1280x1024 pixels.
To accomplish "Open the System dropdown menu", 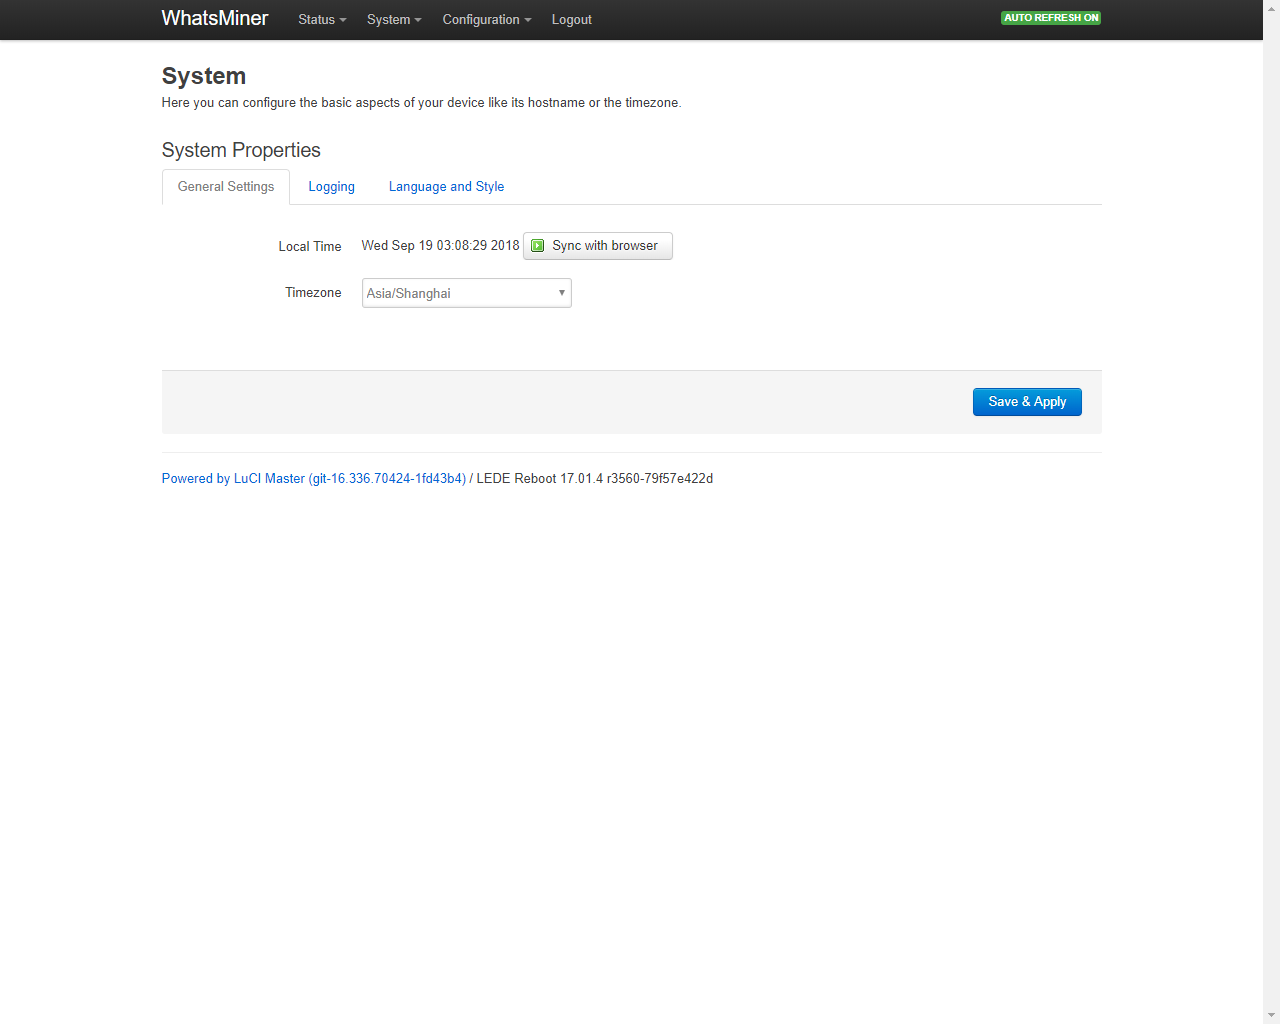I will [x=394, y=19].
